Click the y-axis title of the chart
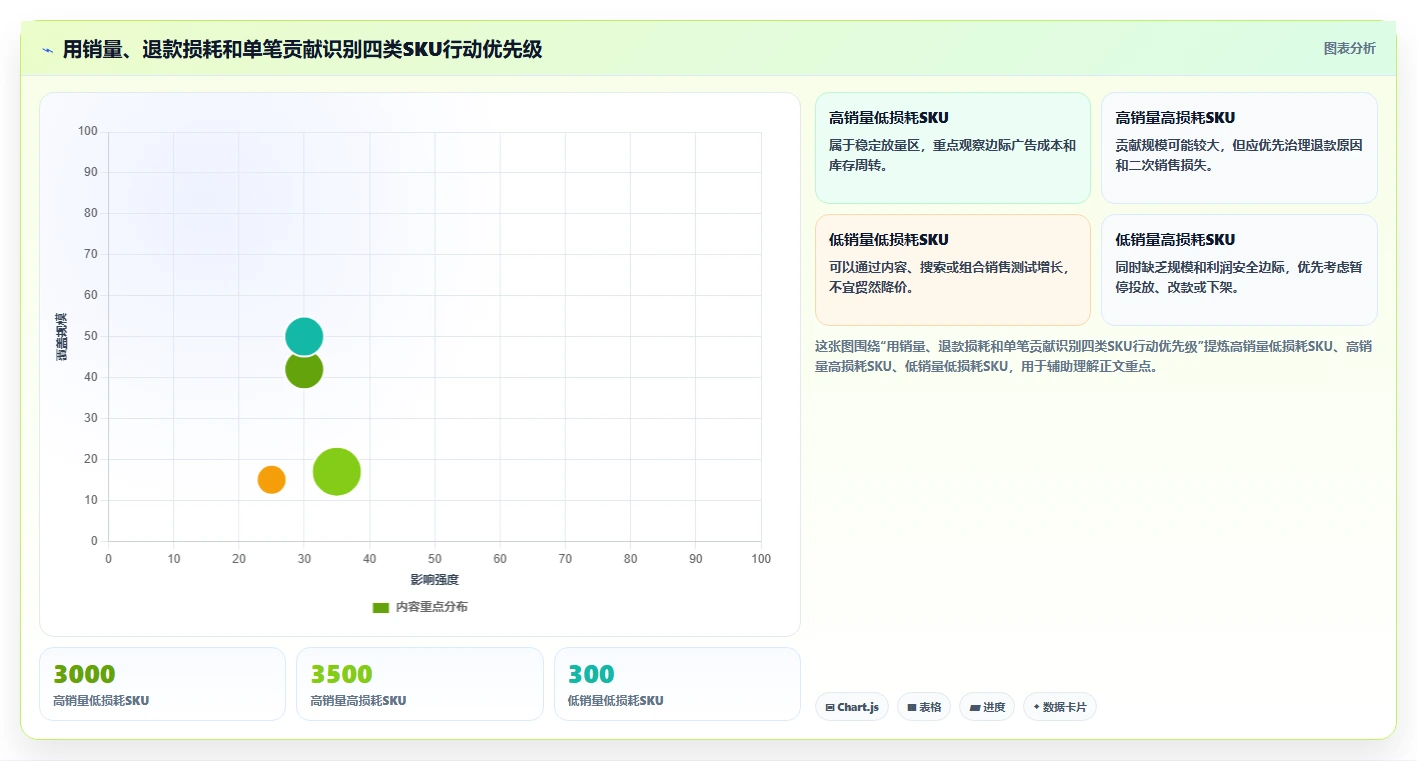The height and width of the screenshot is (761, 1417). [x=62, y=336]
